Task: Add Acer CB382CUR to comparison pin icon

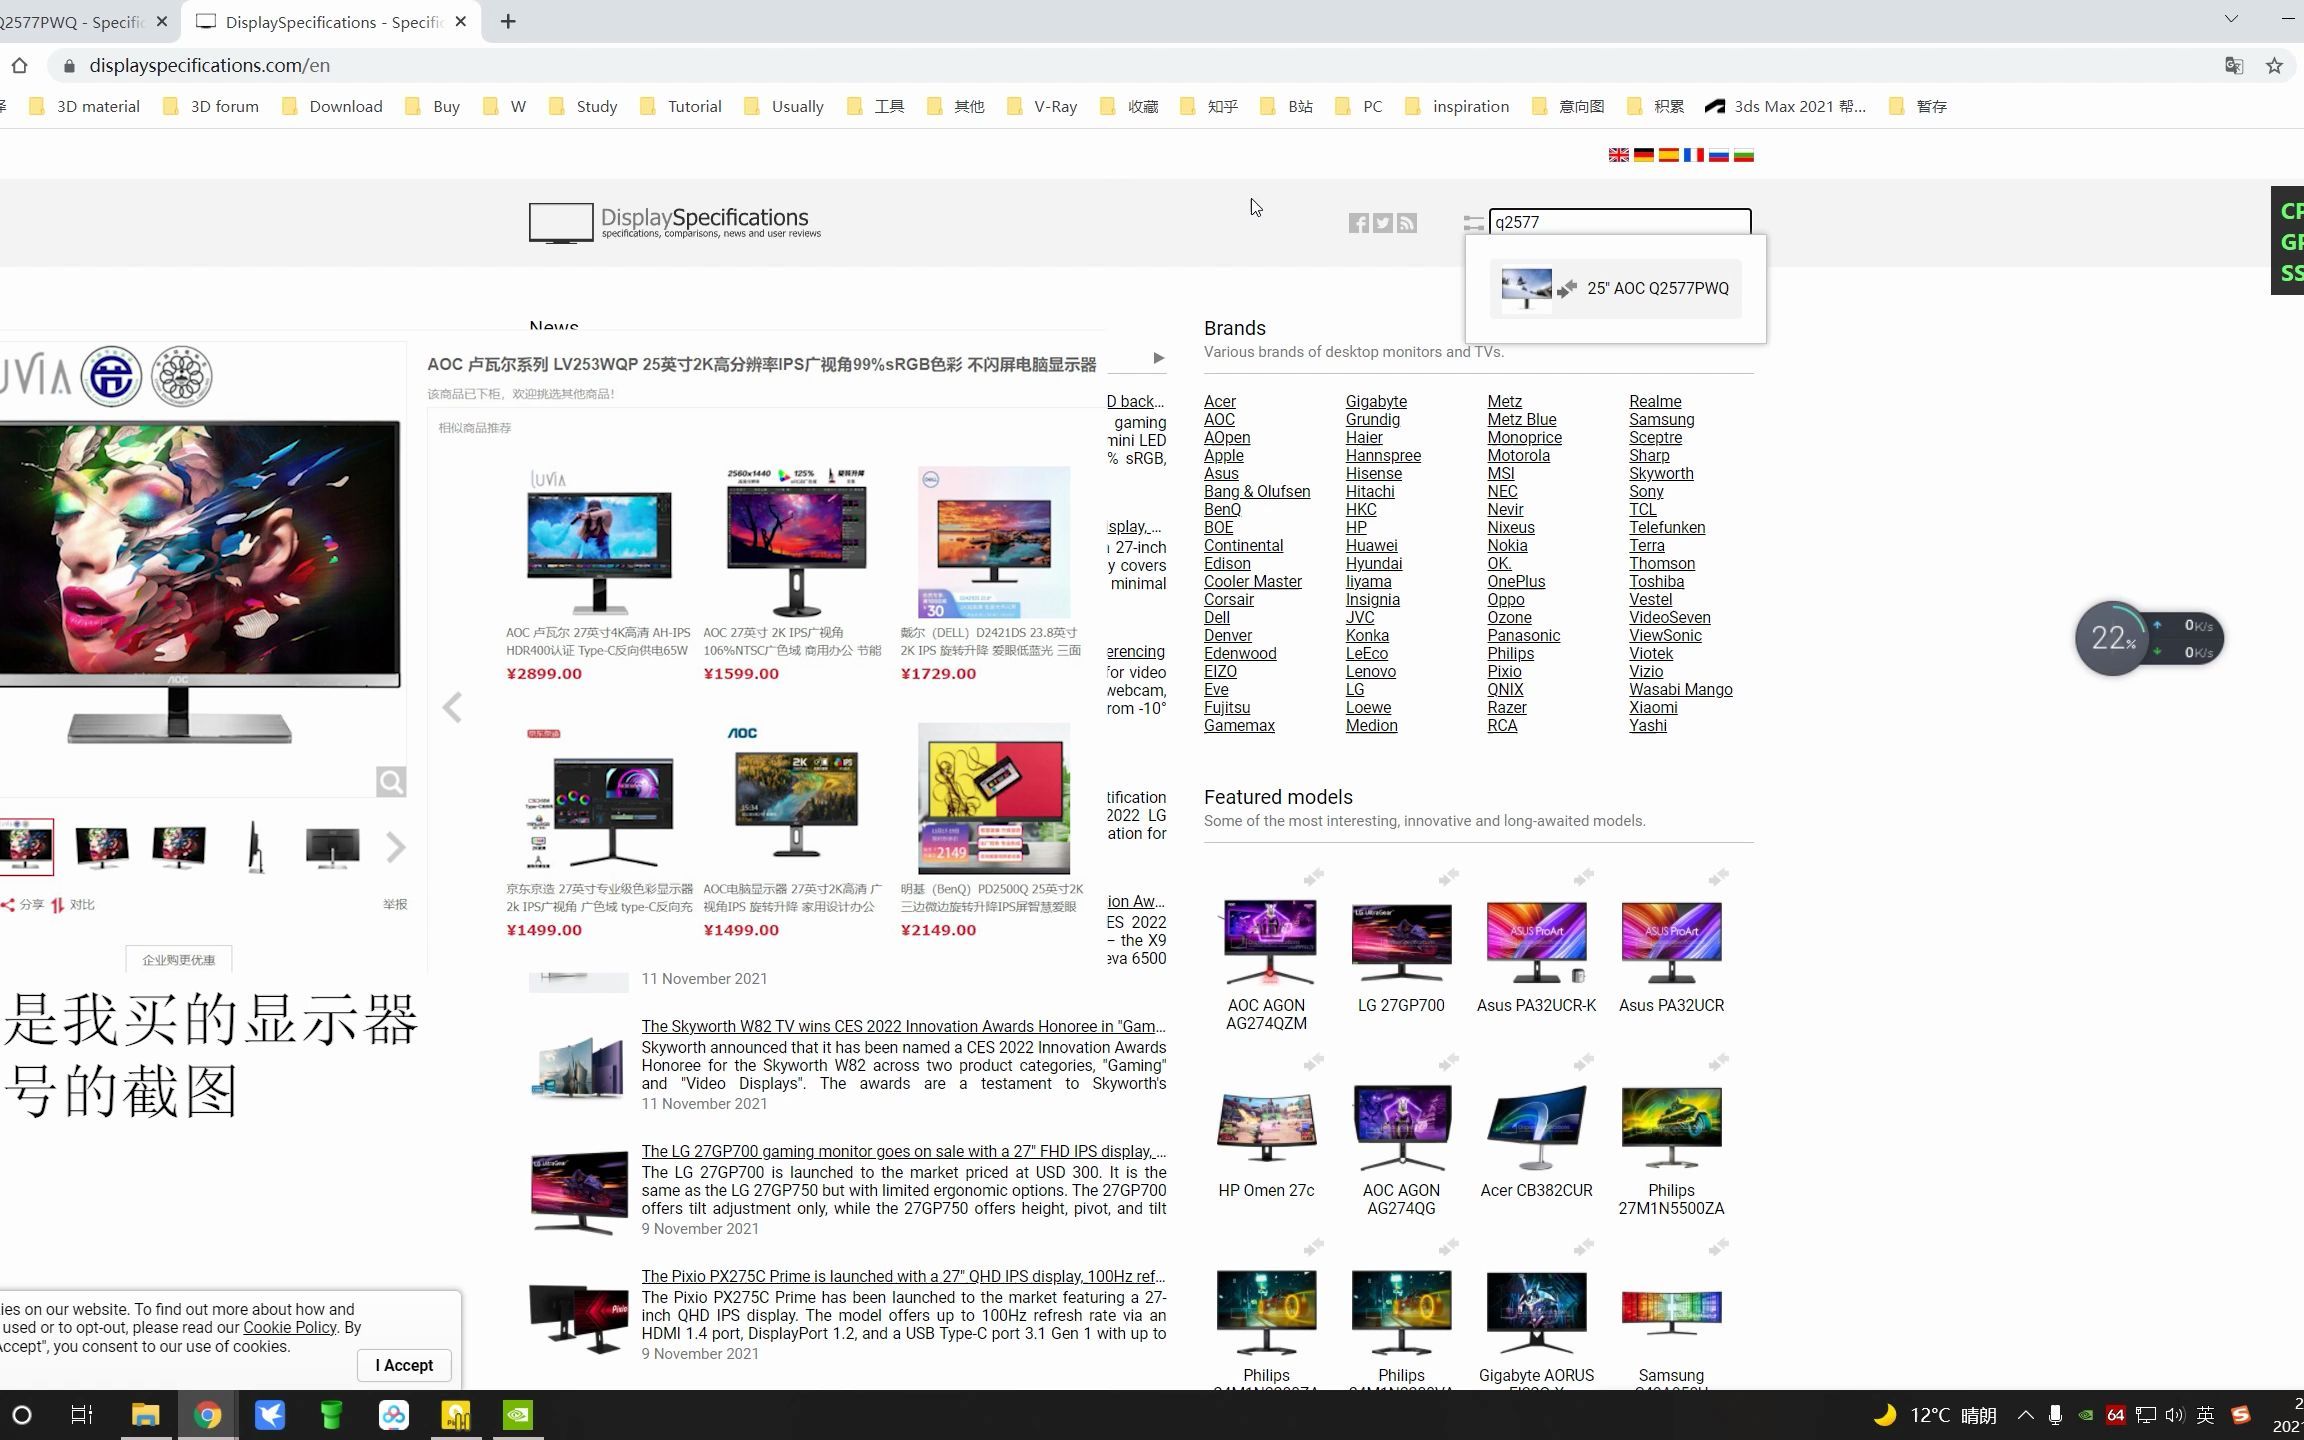Action: [1583, 1061]
